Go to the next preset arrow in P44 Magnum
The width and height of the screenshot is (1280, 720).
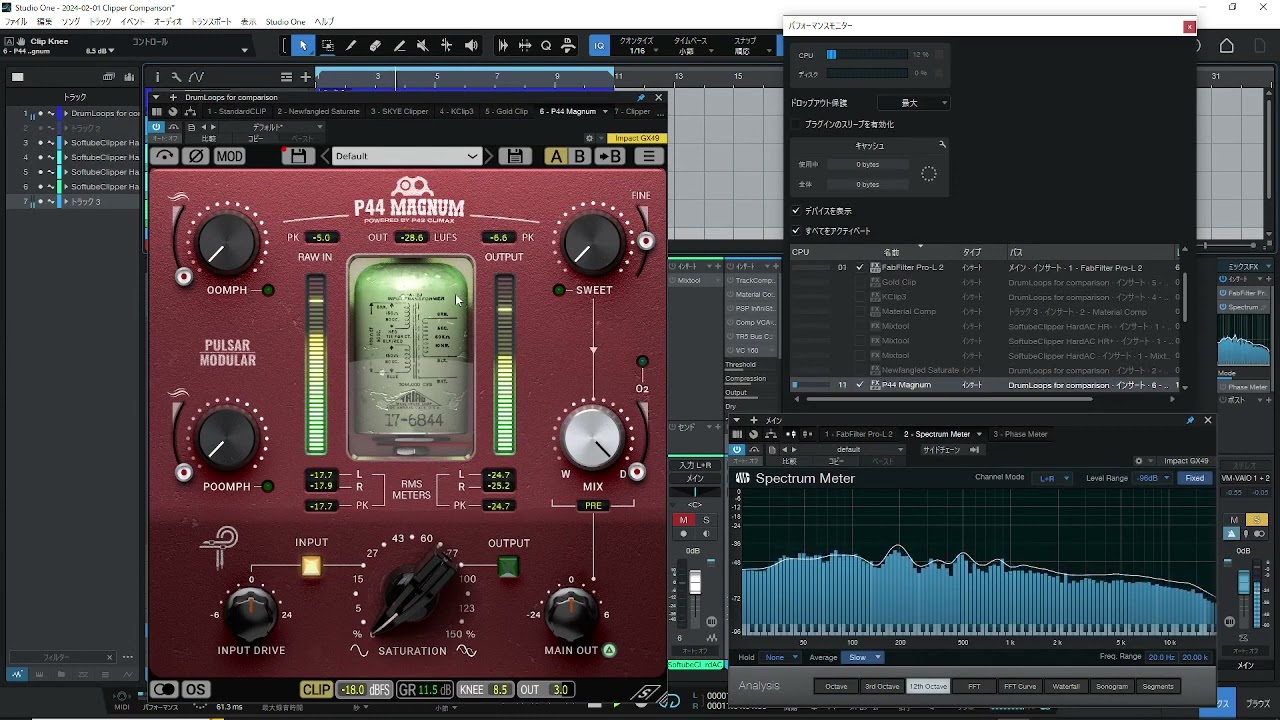[x=489, y=156]
